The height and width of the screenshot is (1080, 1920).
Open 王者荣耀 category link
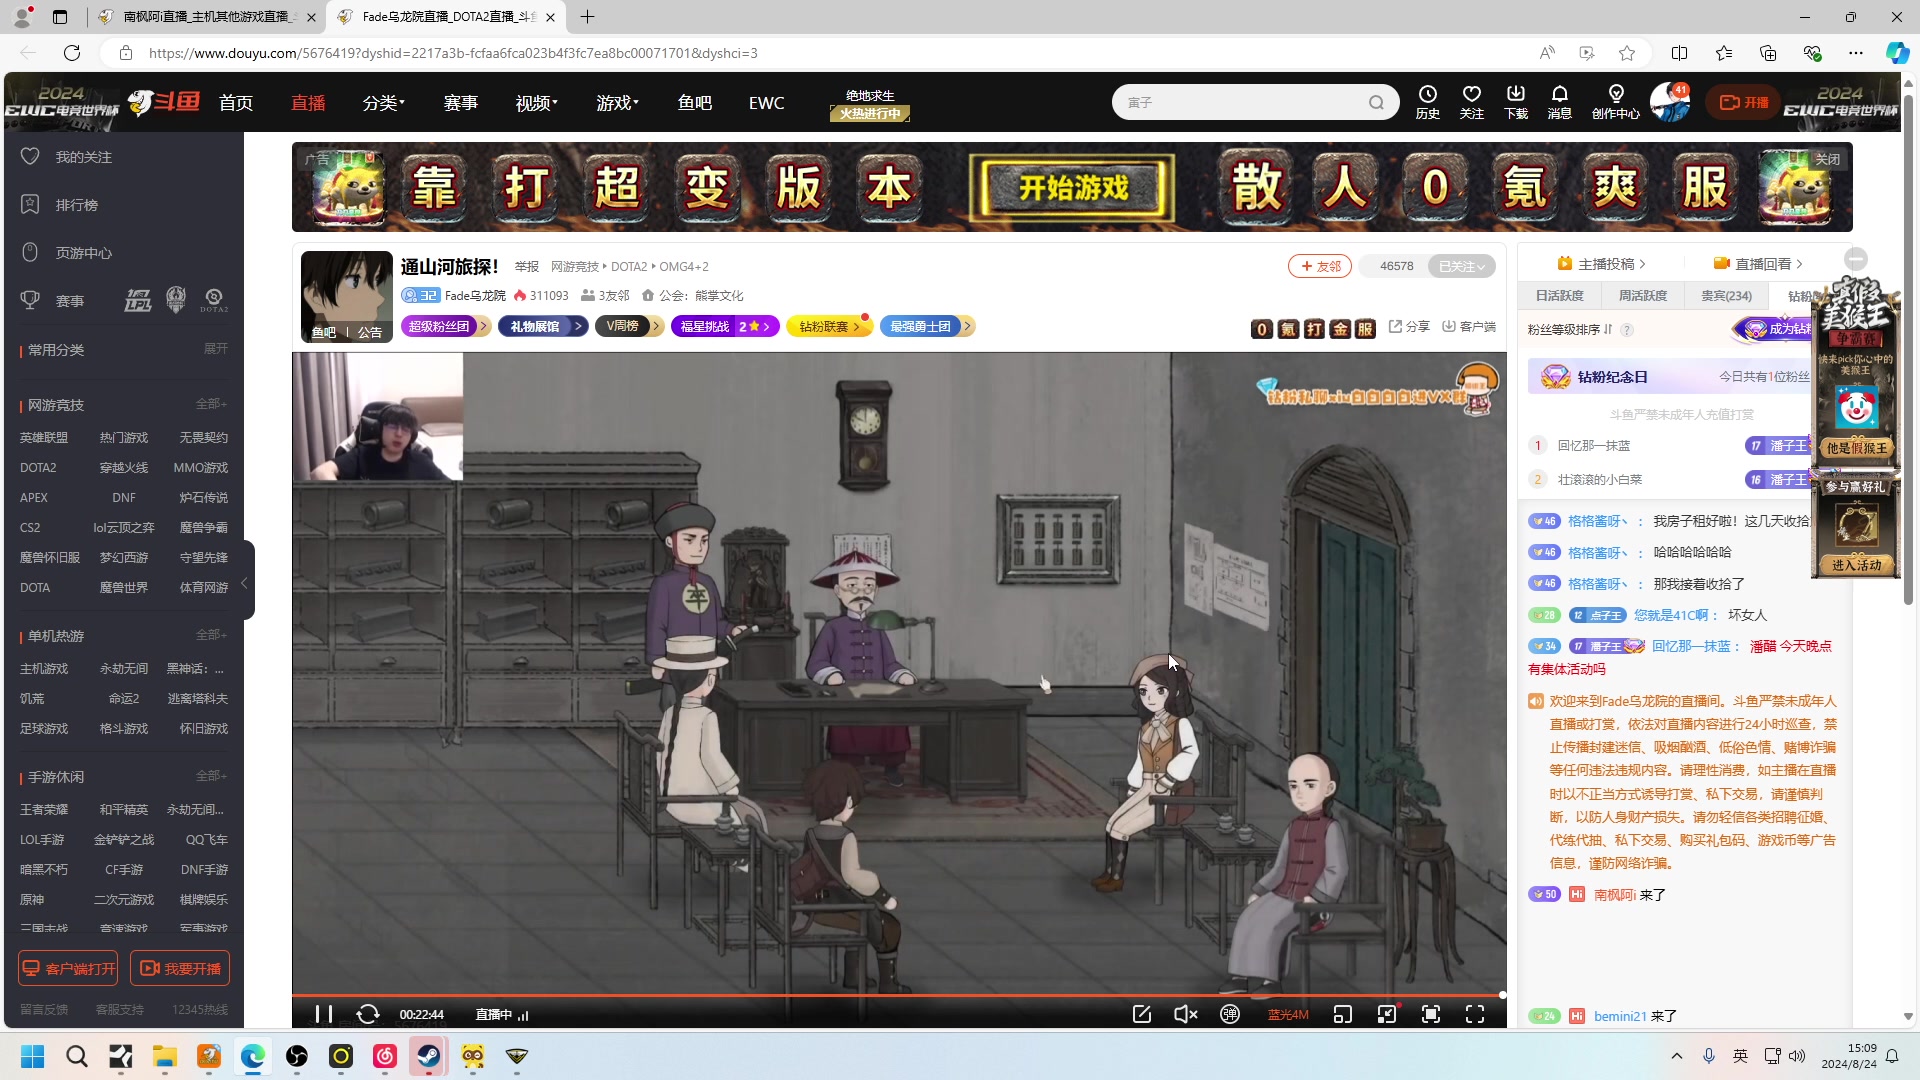click(44, 810)
